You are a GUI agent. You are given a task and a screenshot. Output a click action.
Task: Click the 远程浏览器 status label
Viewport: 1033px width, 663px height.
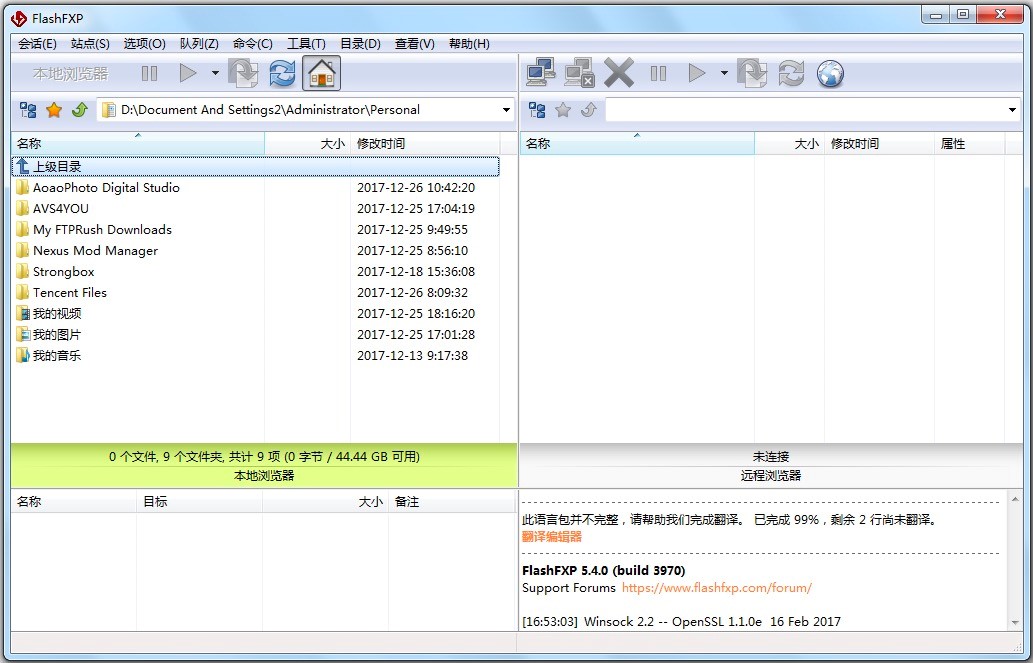(x=770, y=476)
